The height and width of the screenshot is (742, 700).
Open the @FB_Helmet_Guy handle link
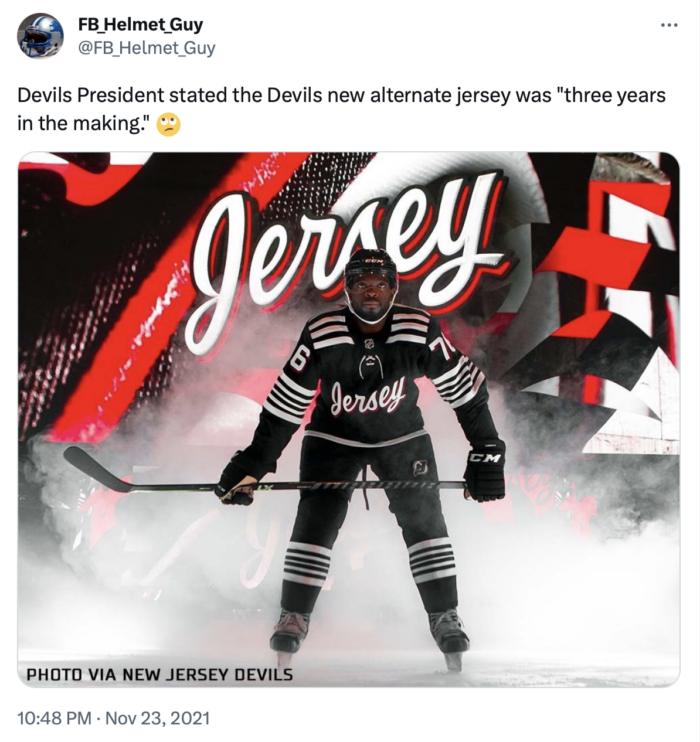click(146, 48)
